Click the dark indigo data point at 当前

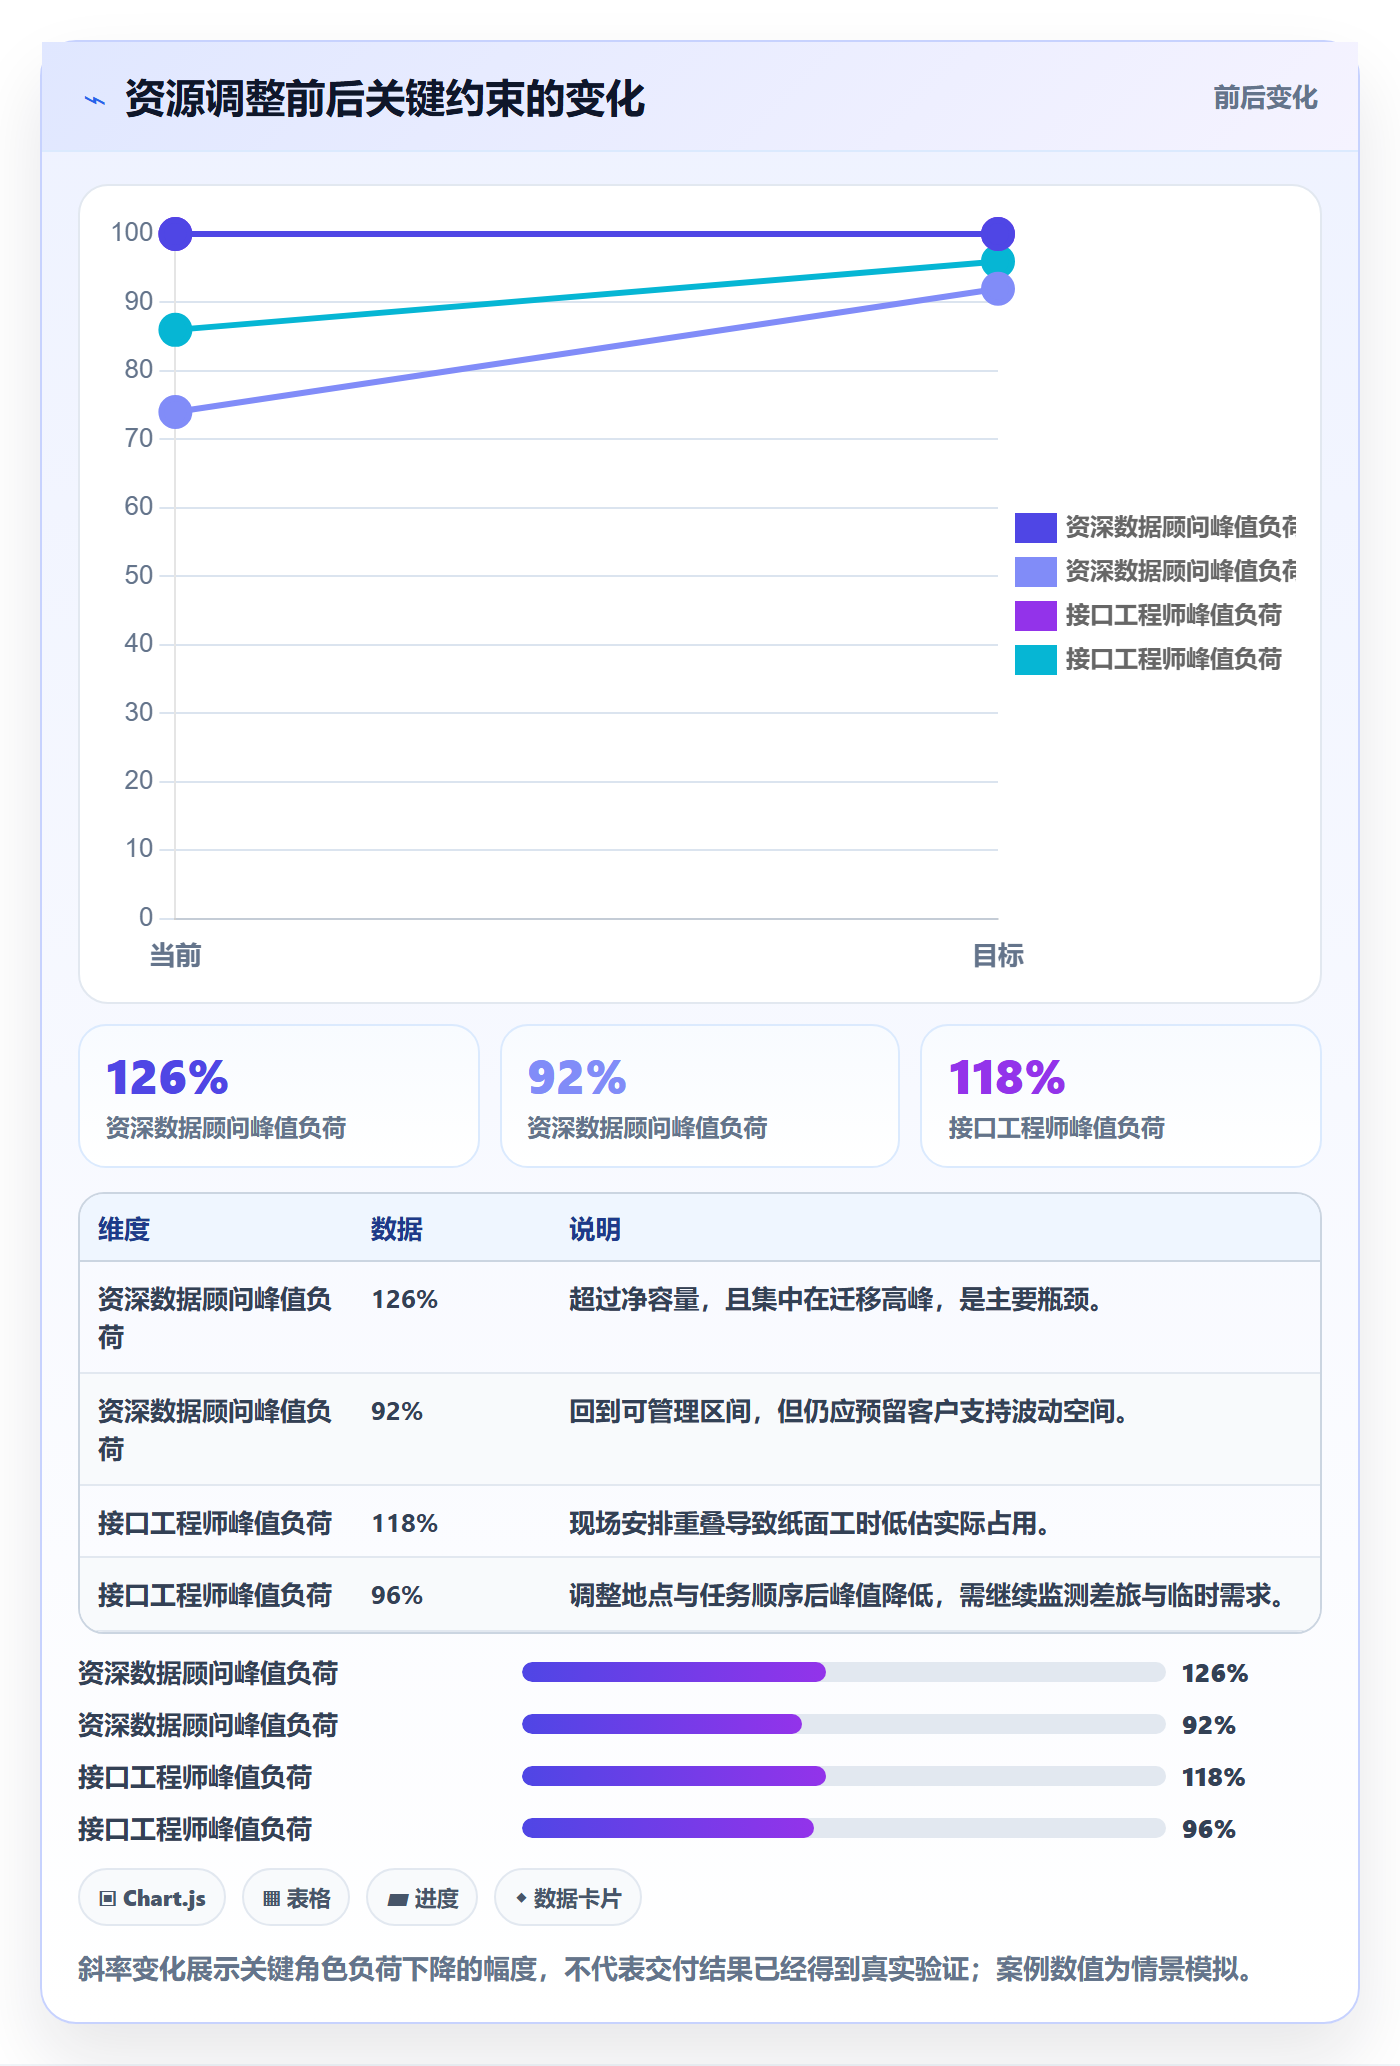175,234
